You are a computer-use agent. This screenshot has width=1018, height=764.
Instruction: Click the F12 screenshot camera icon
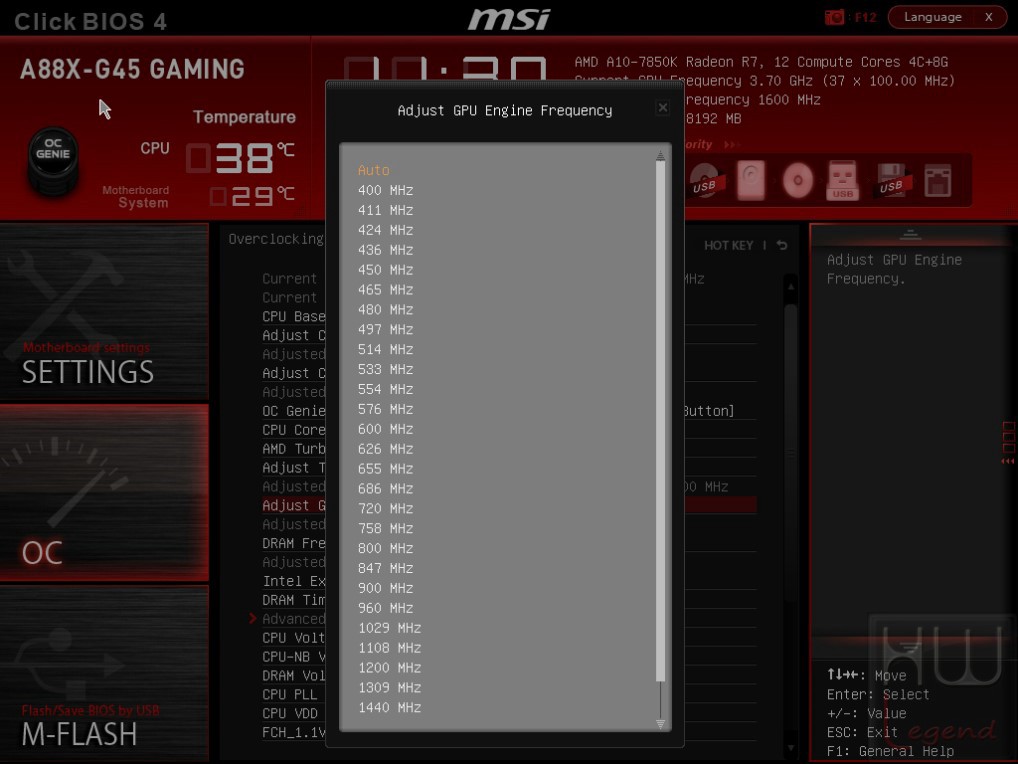pos(834,17)
